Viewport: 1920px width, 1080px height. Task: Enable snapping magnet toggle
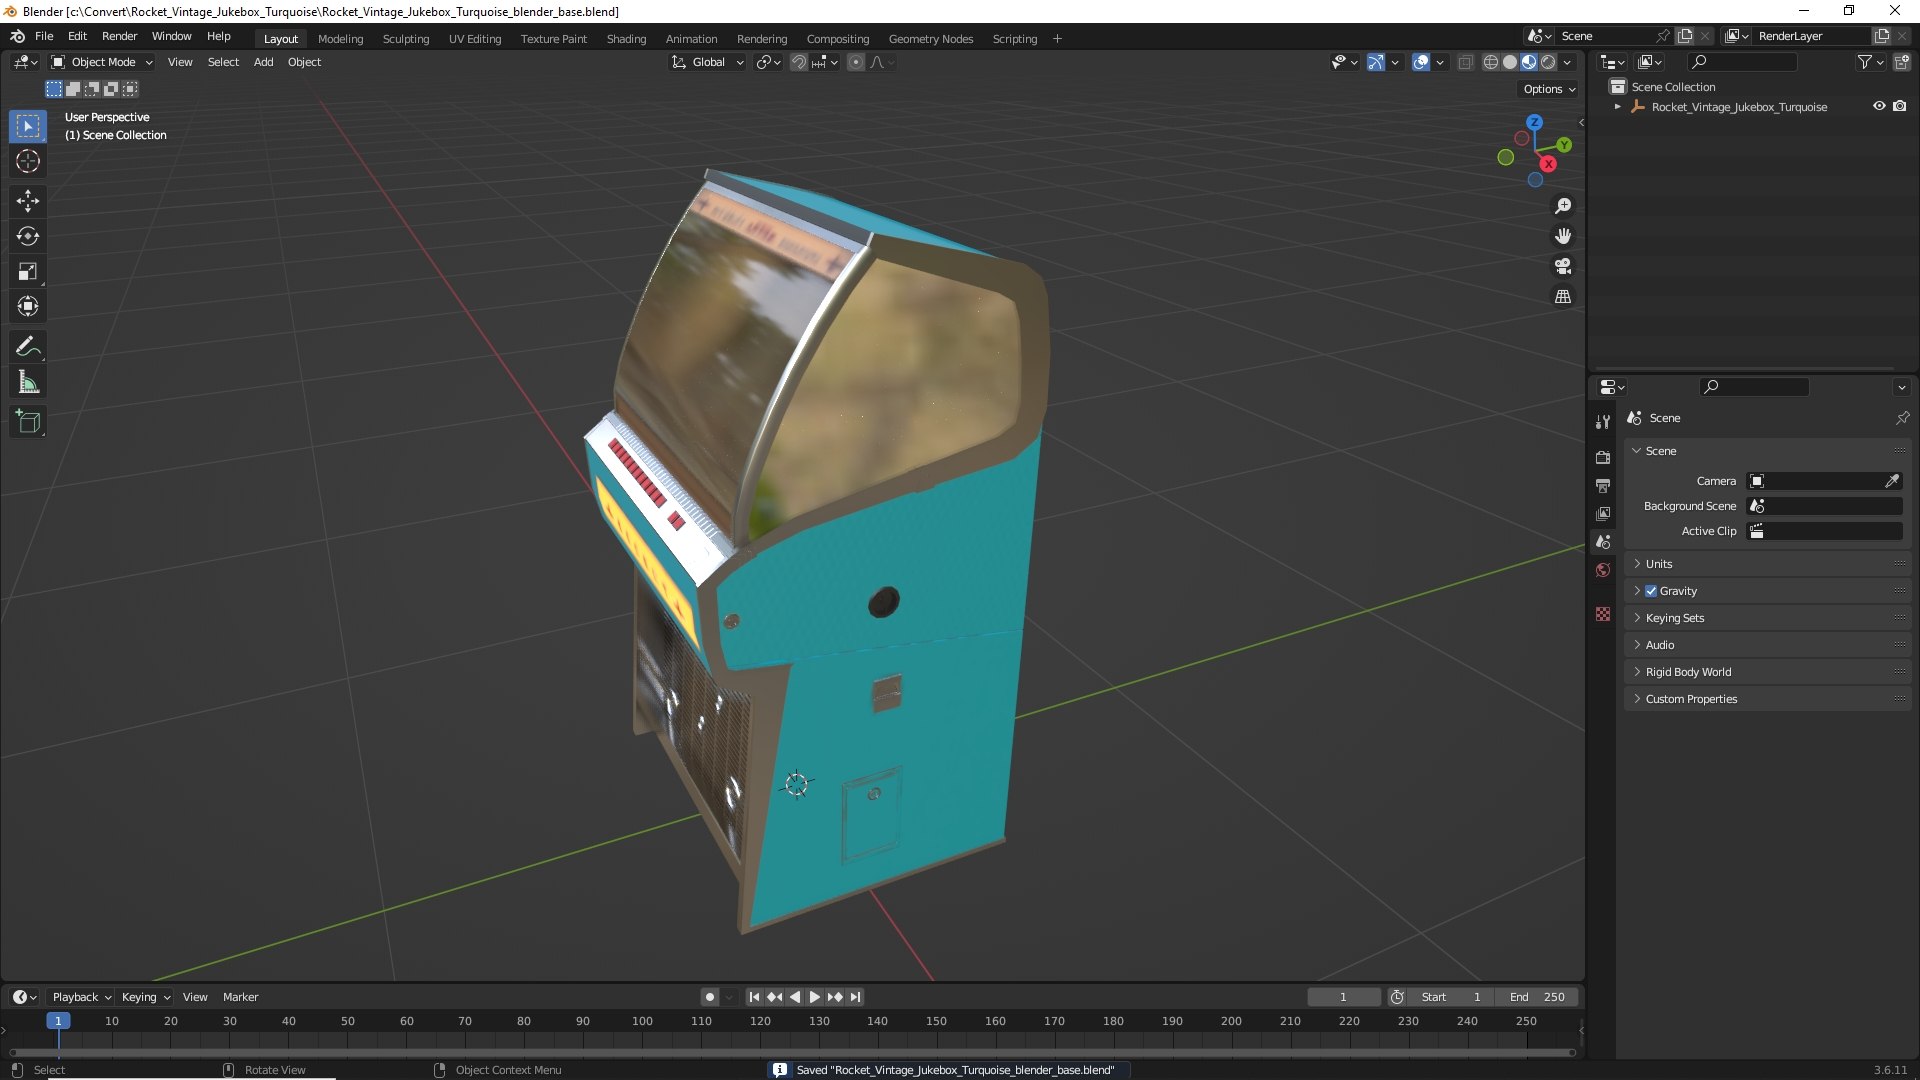pyautogui.click(x=799, y=62)
